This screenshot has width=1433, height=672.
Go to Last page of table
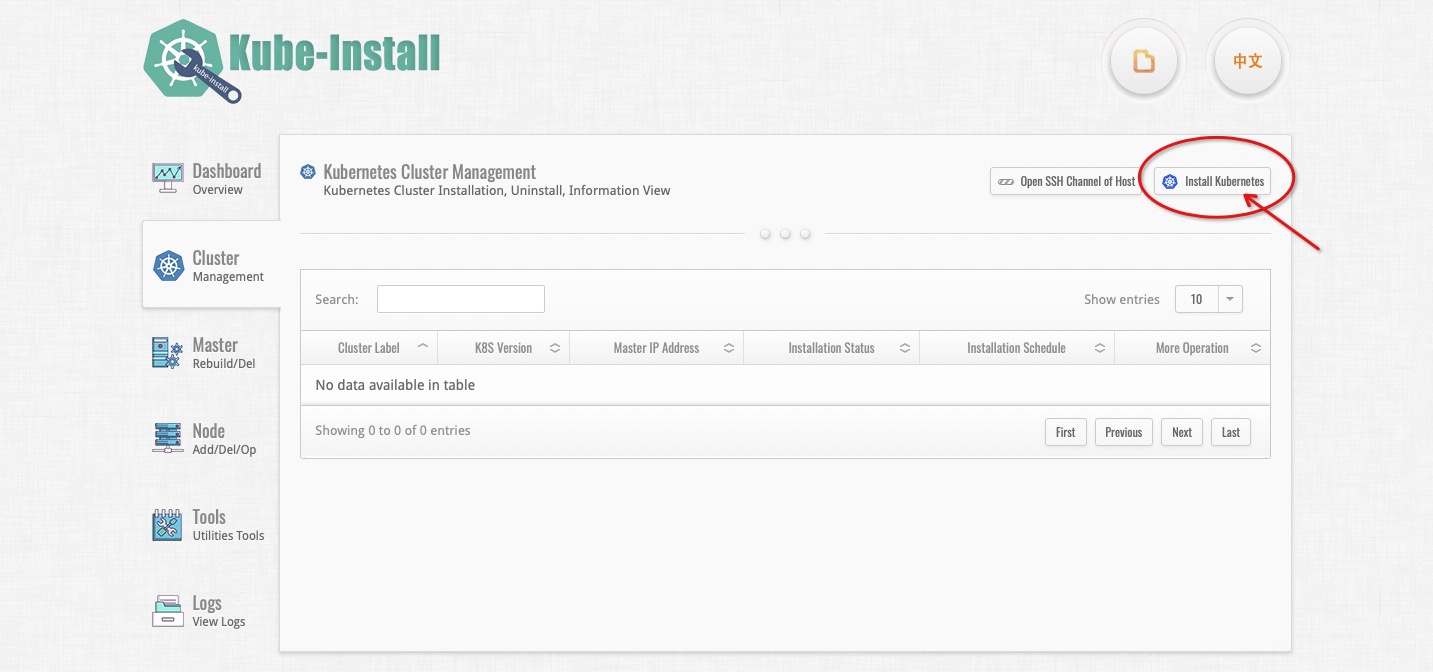(1231, 432)
